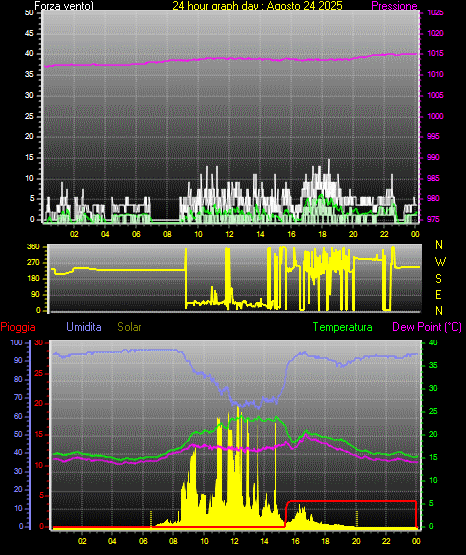Select the Solar legend label
The image size is (466, 555).
pyautogui.click(x=129, y=327)
